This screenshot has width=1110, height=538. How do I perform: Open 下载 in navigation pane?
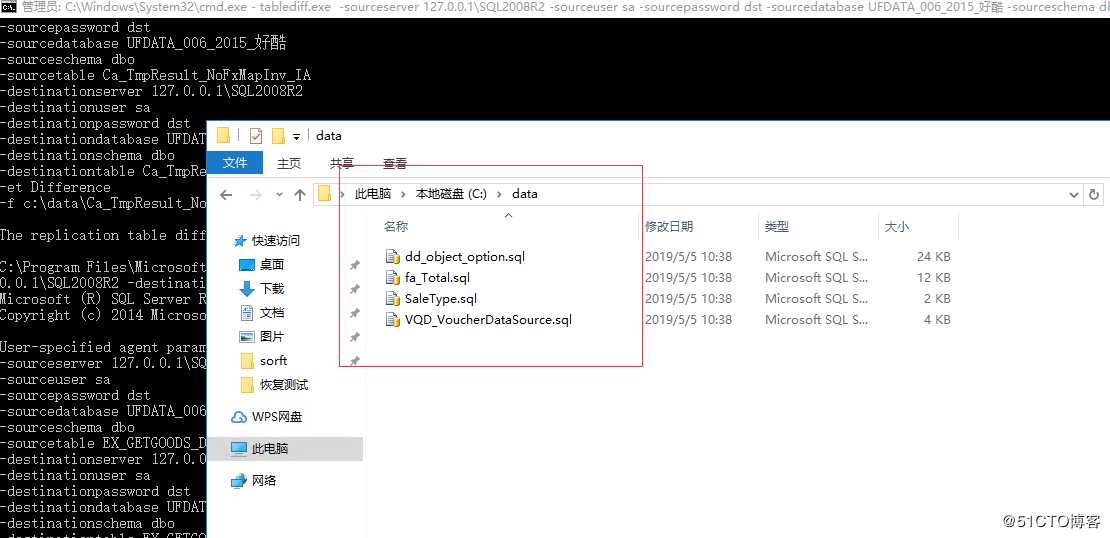(x=272, y=289)
